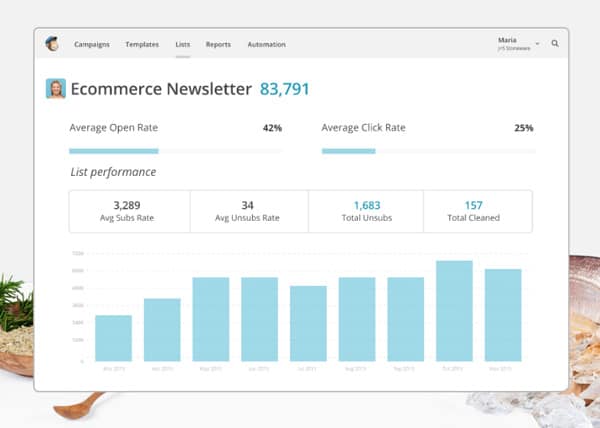The image size is (600, 428).
Task: Click the Mailchimp monkey logo
Action: (52, 44)
